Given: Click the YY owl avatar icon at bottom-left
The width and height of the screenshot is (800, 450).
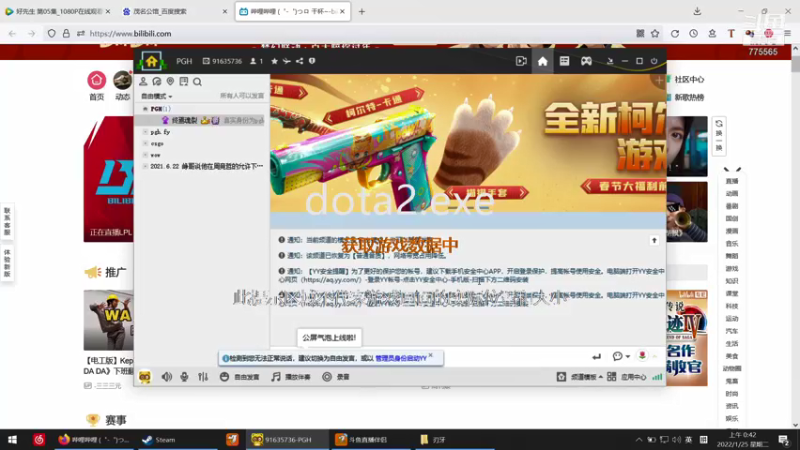Looking at the screenshot, I should [145, 377].
